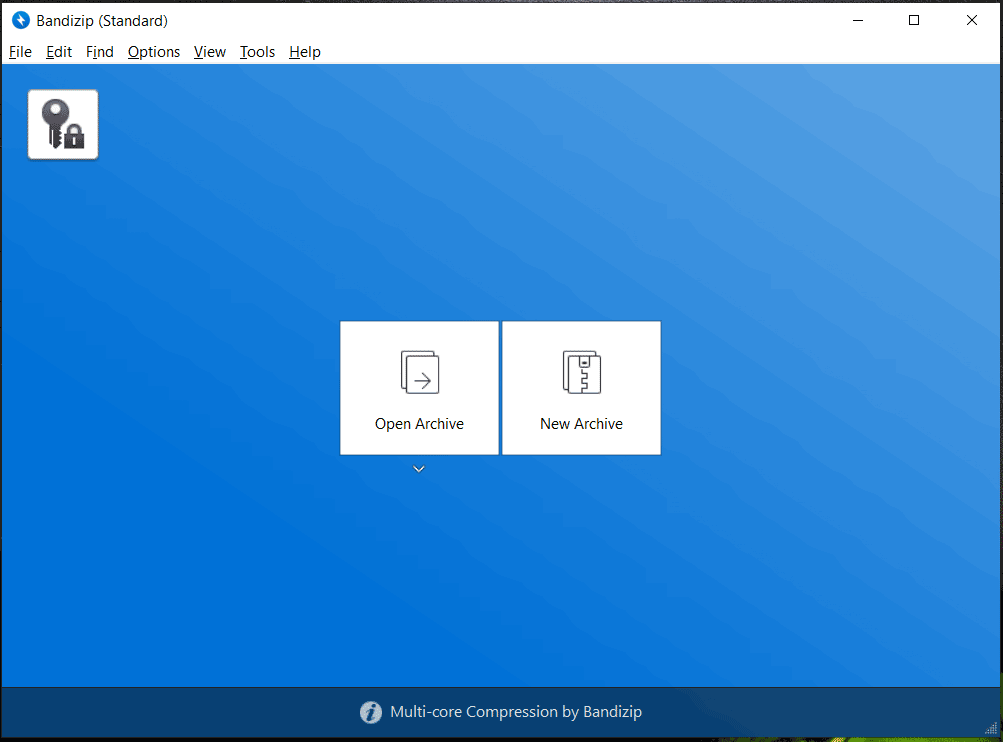
Task: Click the Bandizip logo in title bar
Action: pos(20,20)
